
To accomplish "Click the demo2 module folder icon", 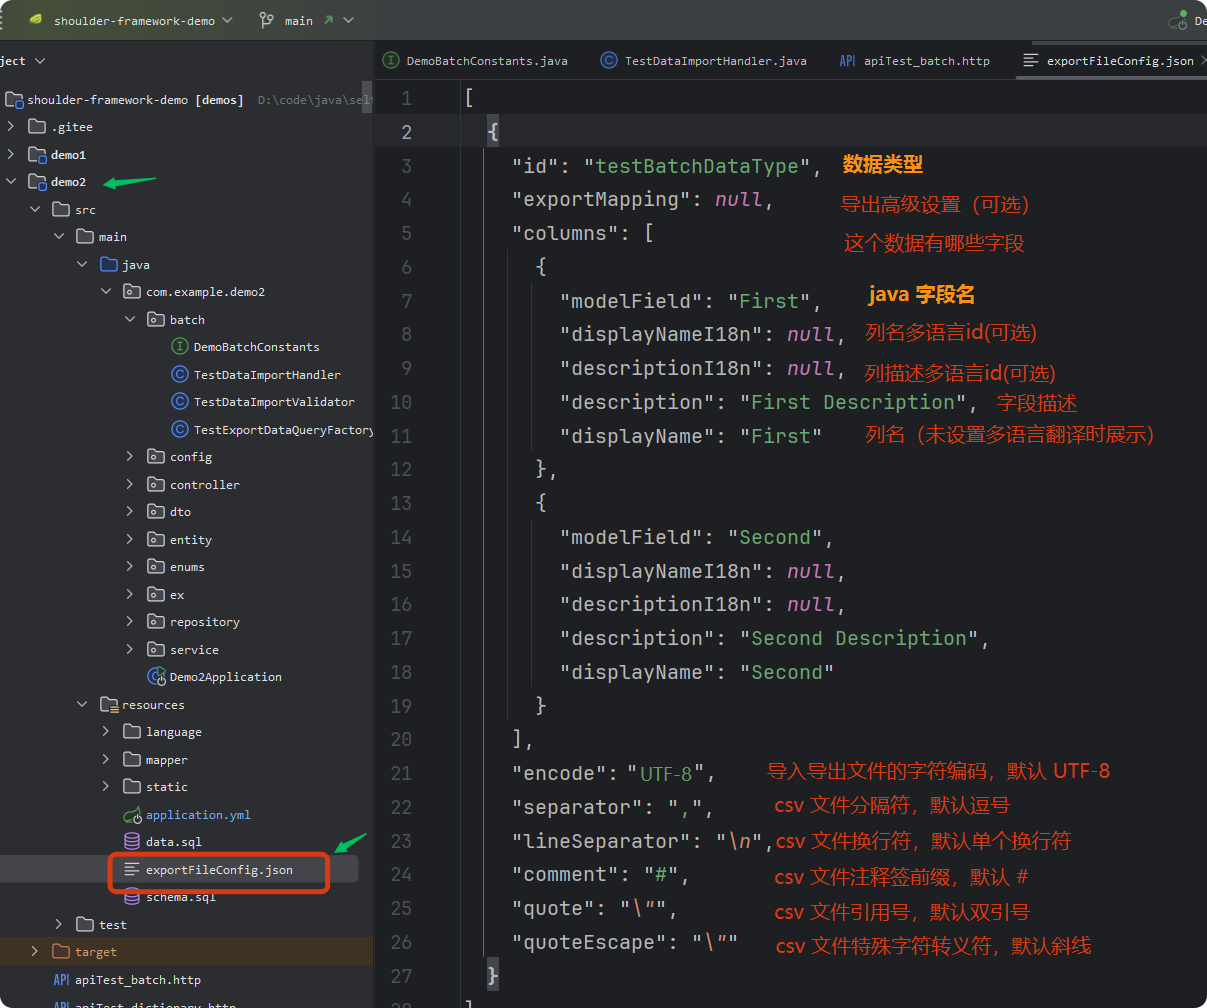I will 37,182.
